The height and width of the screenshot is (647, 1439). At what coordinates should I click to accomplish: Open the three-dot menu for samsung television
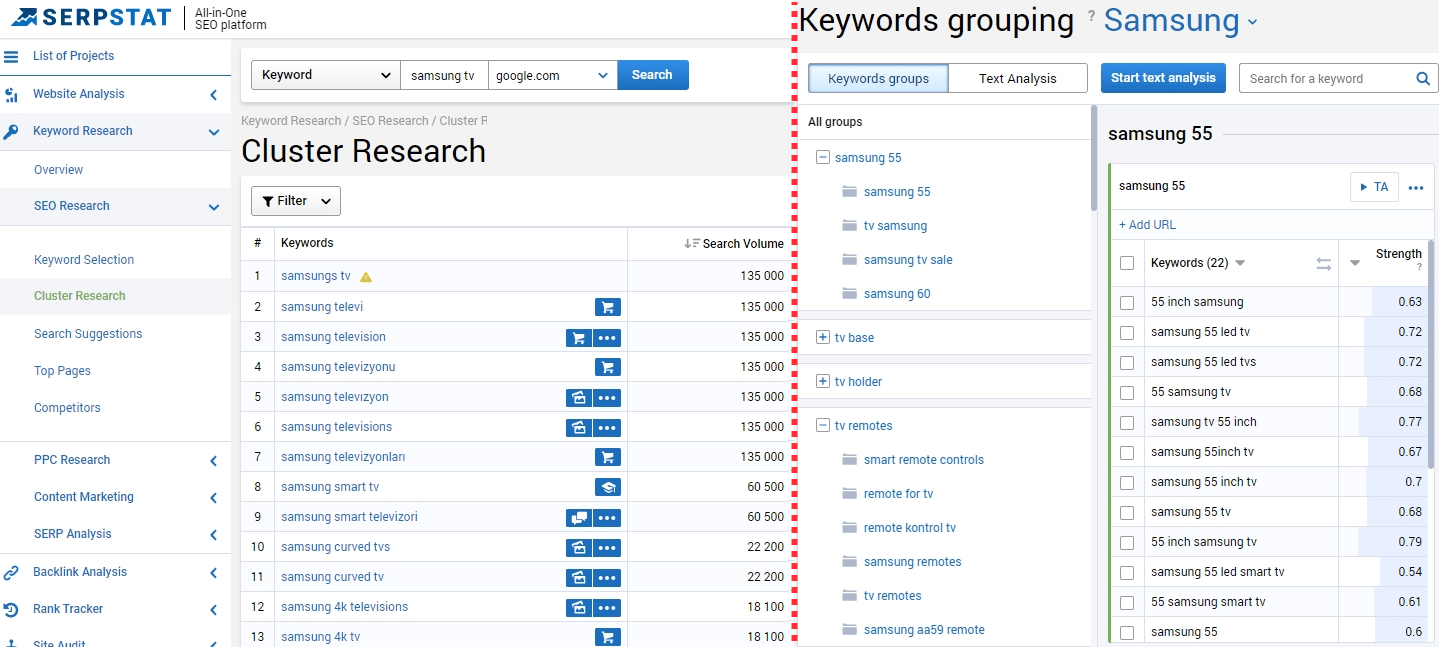(x=607, y=337)
